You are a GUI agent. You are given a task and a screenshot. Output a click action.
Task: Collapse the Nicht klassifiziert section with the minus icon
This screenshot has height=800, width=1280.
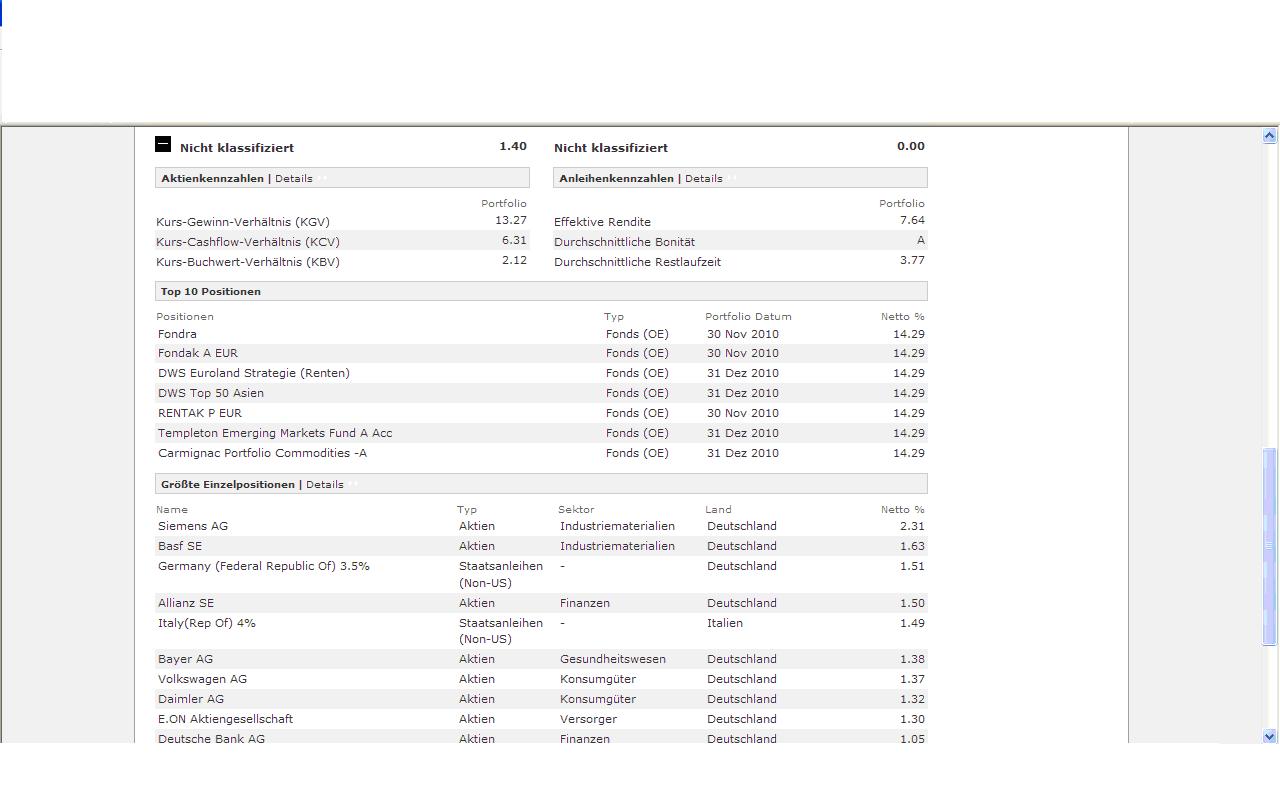click(163, 144)
